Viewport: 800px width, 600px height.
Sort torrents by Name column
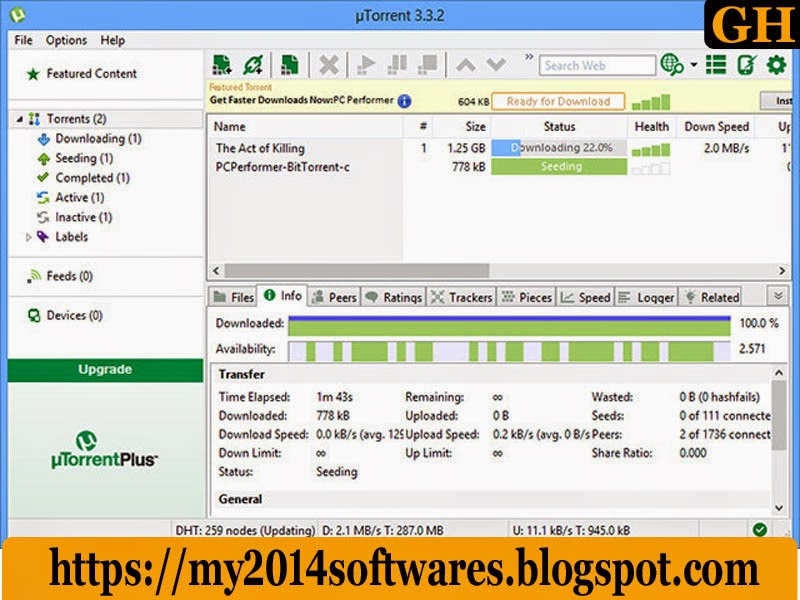click(229, 127)
